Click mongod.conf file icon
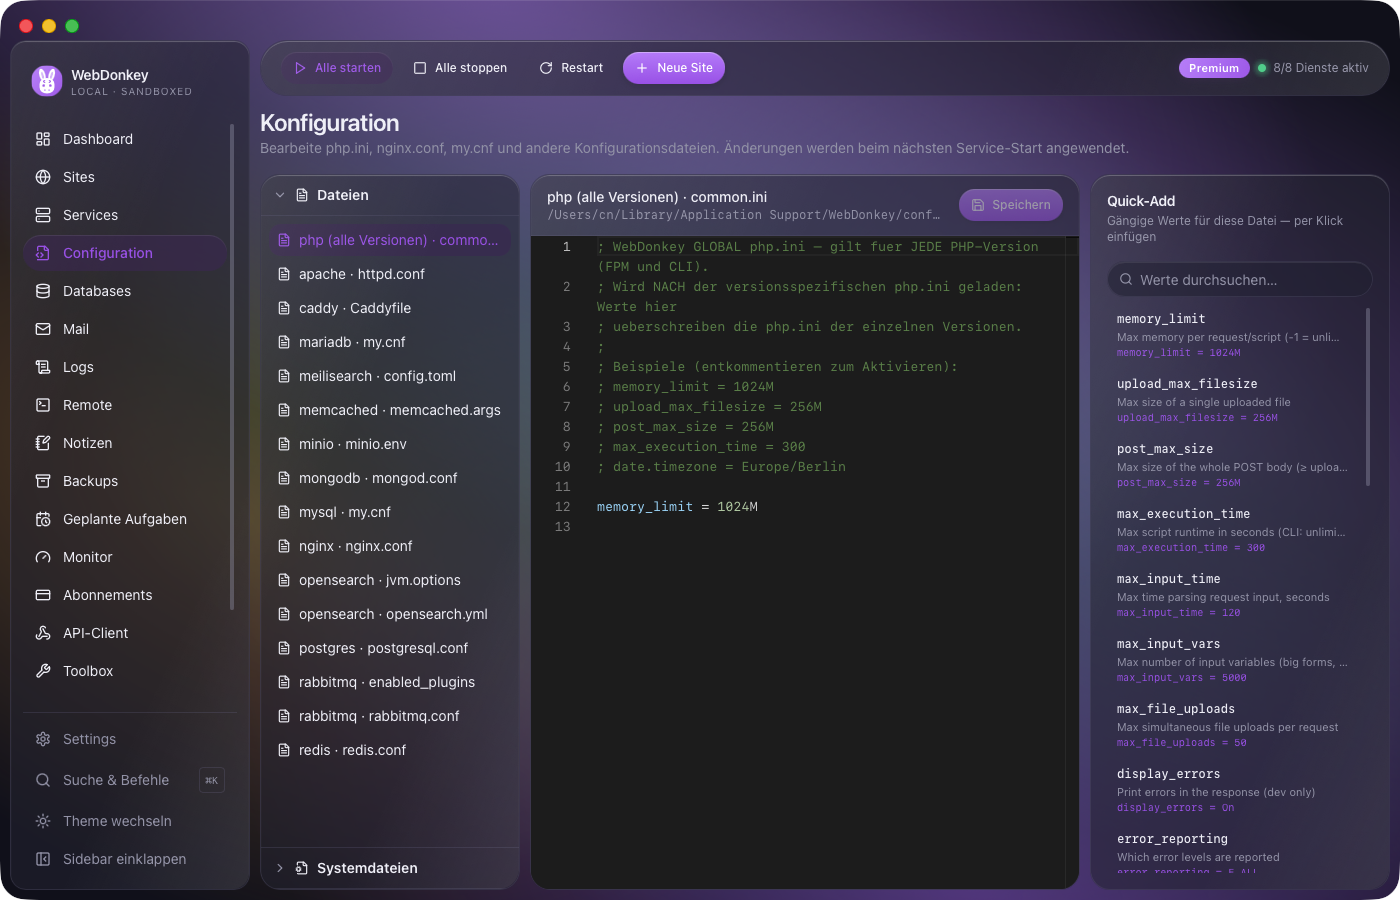1400x900 pixels. (x=284, y=478)
